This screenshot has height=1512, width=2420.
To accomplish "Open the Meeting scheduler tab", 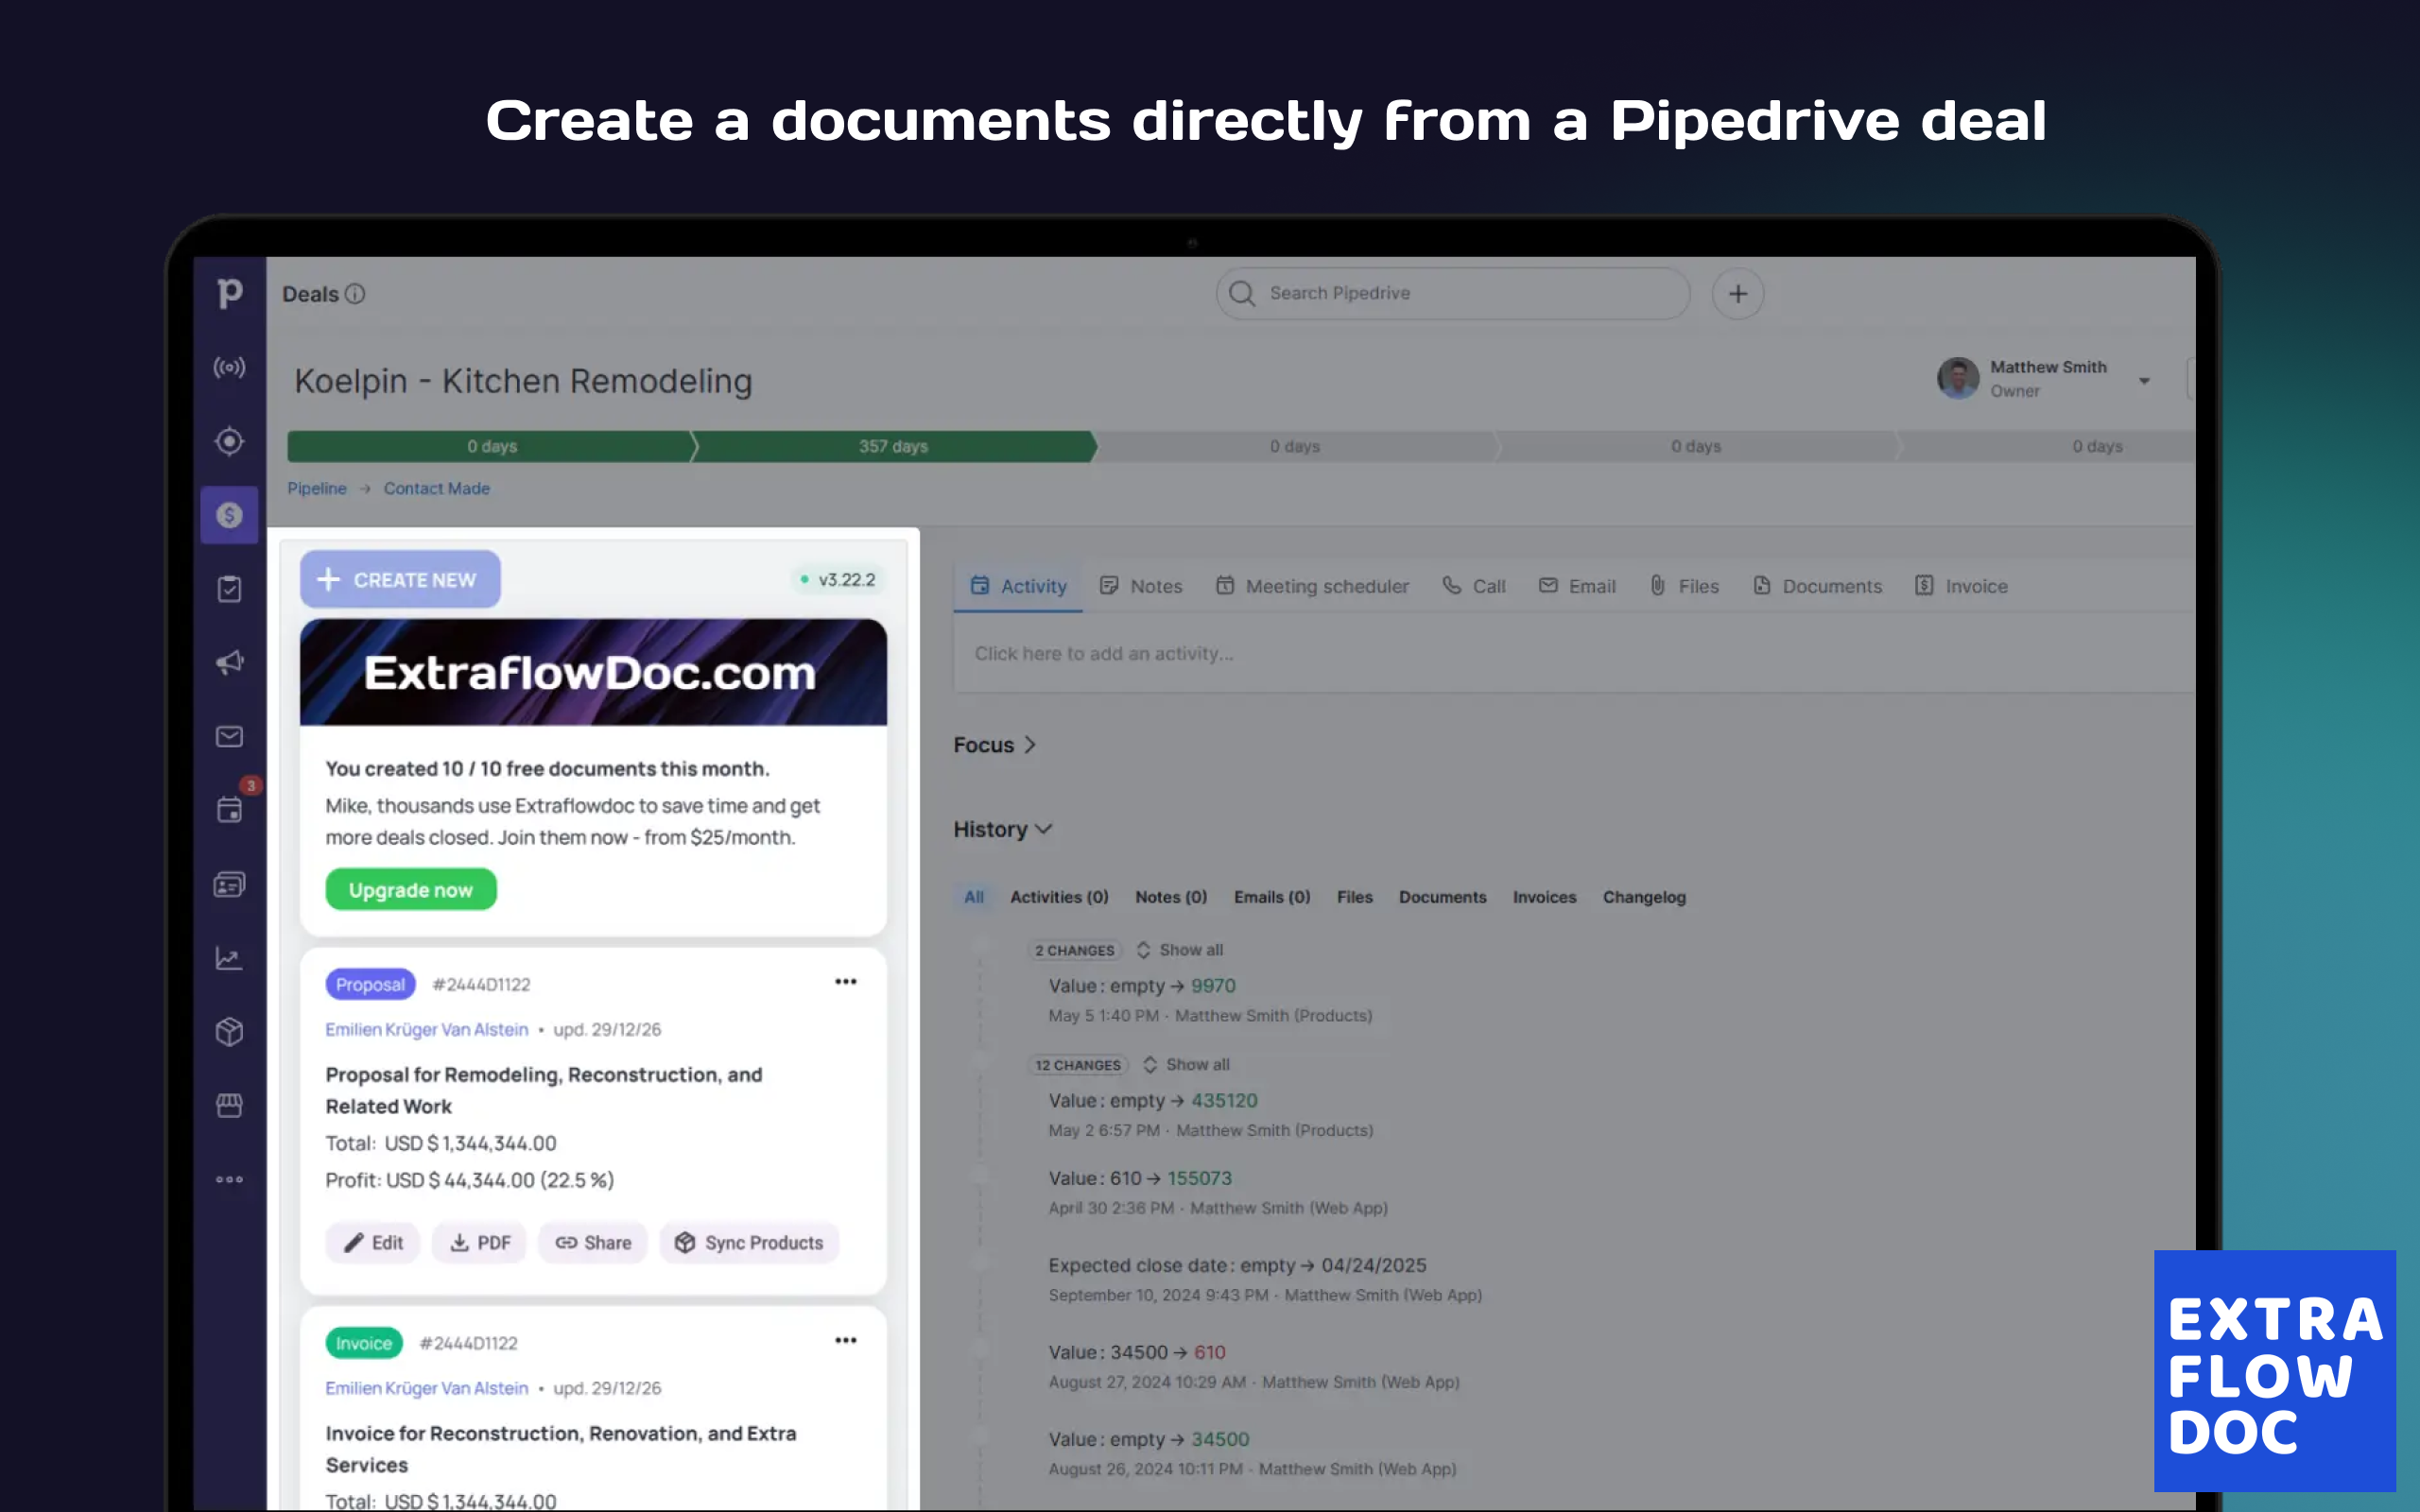I will (1312, 586).
